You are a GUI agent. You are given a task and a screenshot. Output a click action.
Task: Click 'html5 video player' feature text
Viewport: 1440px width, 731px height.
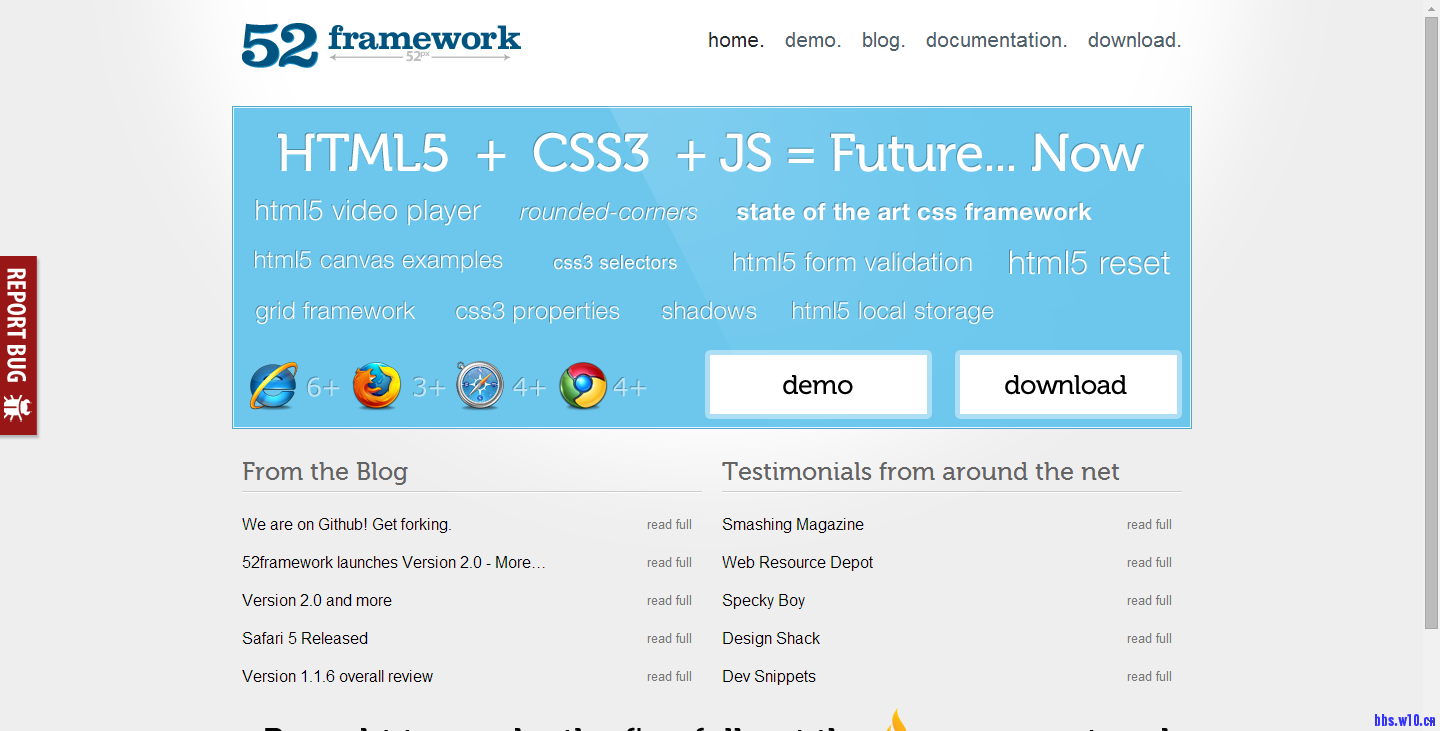[x=367, y=212]
